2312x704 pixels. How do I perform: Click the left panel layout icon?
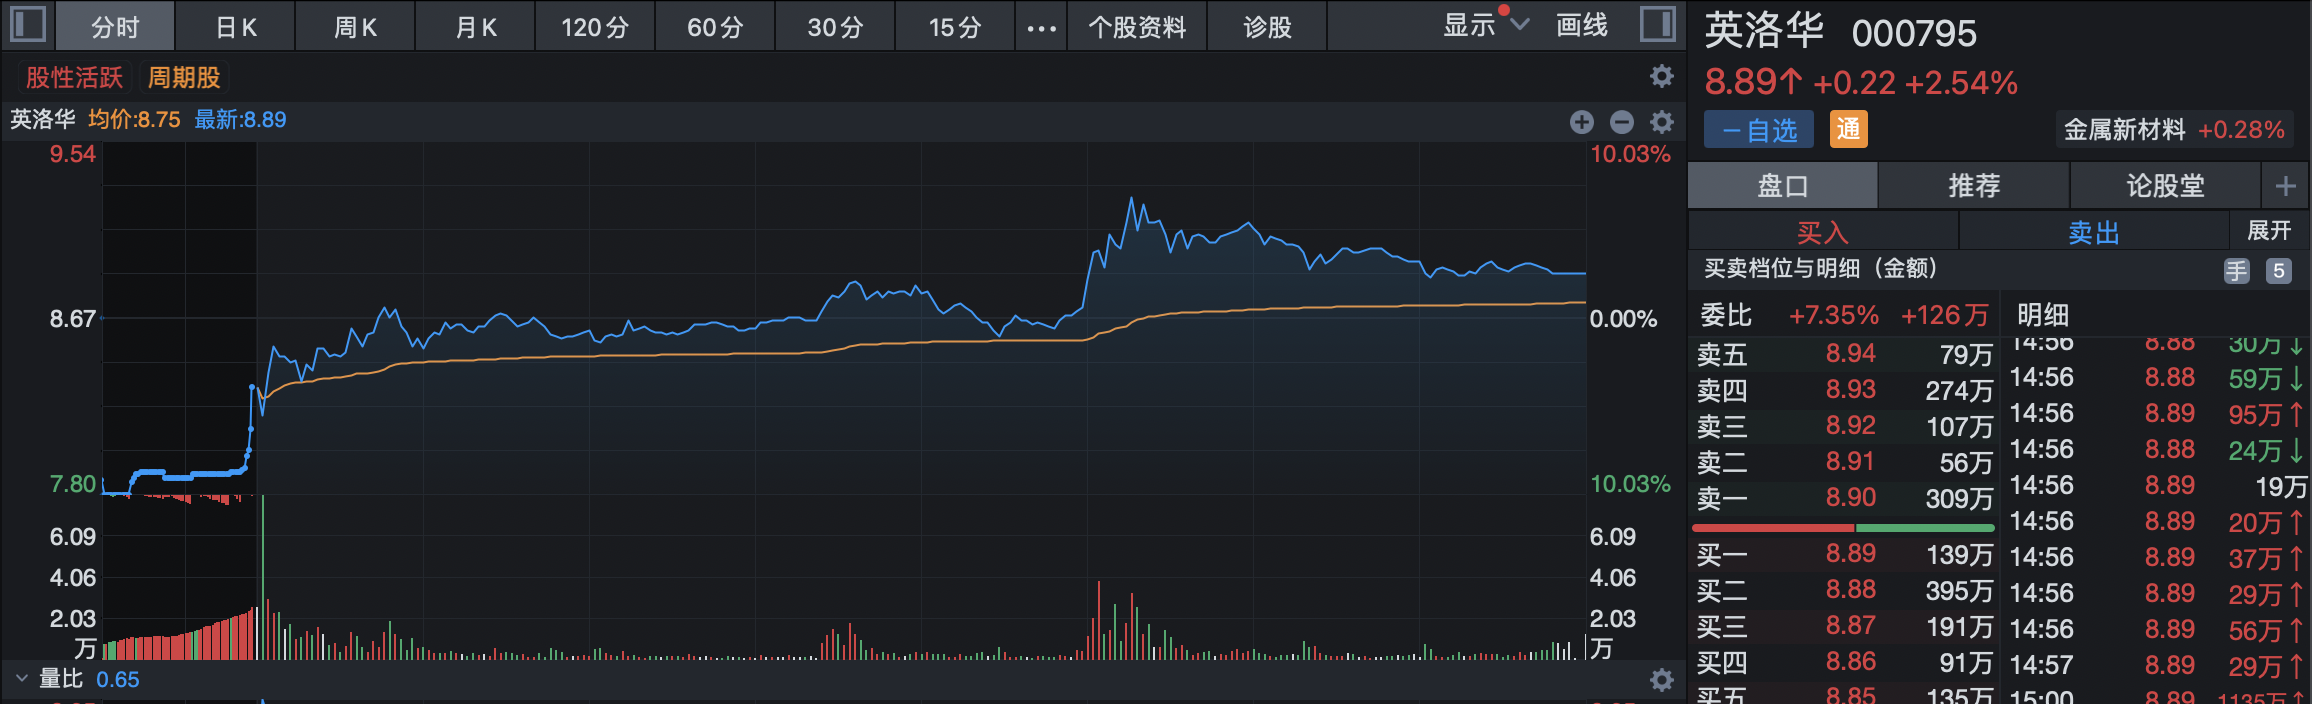point(28,24)
